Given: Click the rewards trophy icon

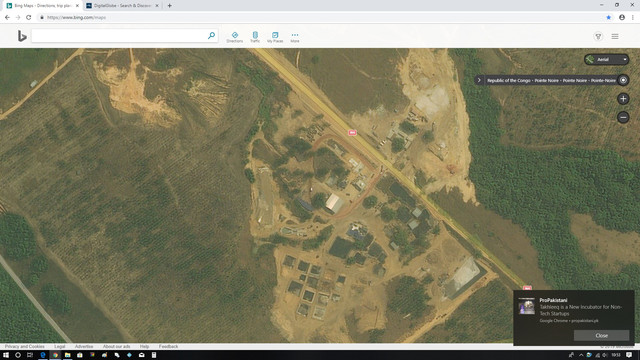Looking at the screenshot, I should coord(598,36).
